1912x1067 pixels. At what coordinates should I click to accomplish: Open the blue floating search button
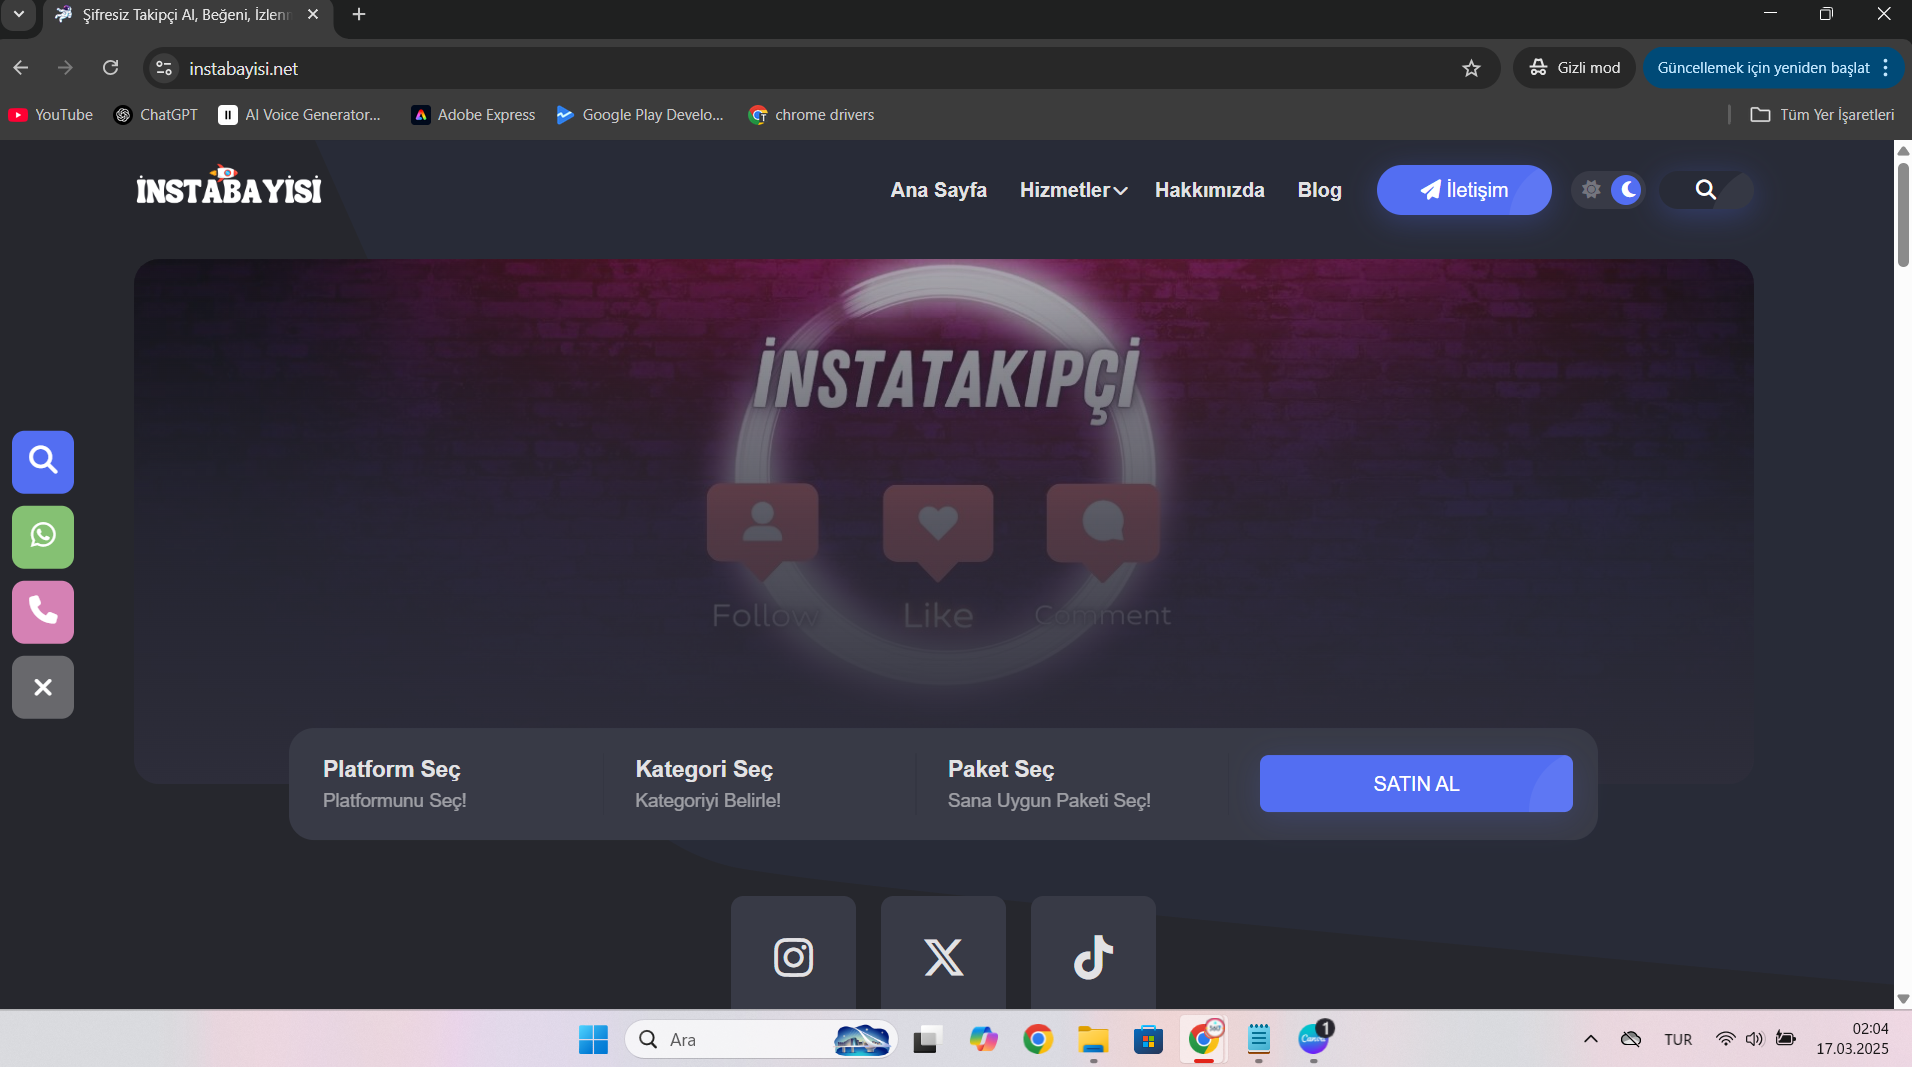coord(43,461)
